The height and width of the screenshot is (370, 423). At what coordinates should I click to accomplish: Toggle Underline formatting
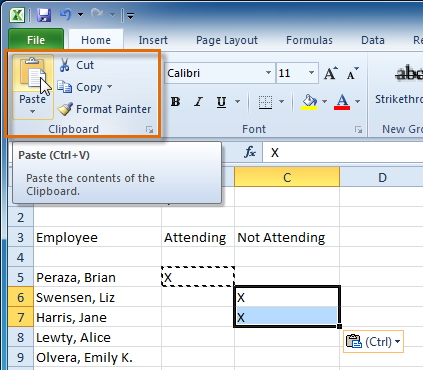click(221, 102)
